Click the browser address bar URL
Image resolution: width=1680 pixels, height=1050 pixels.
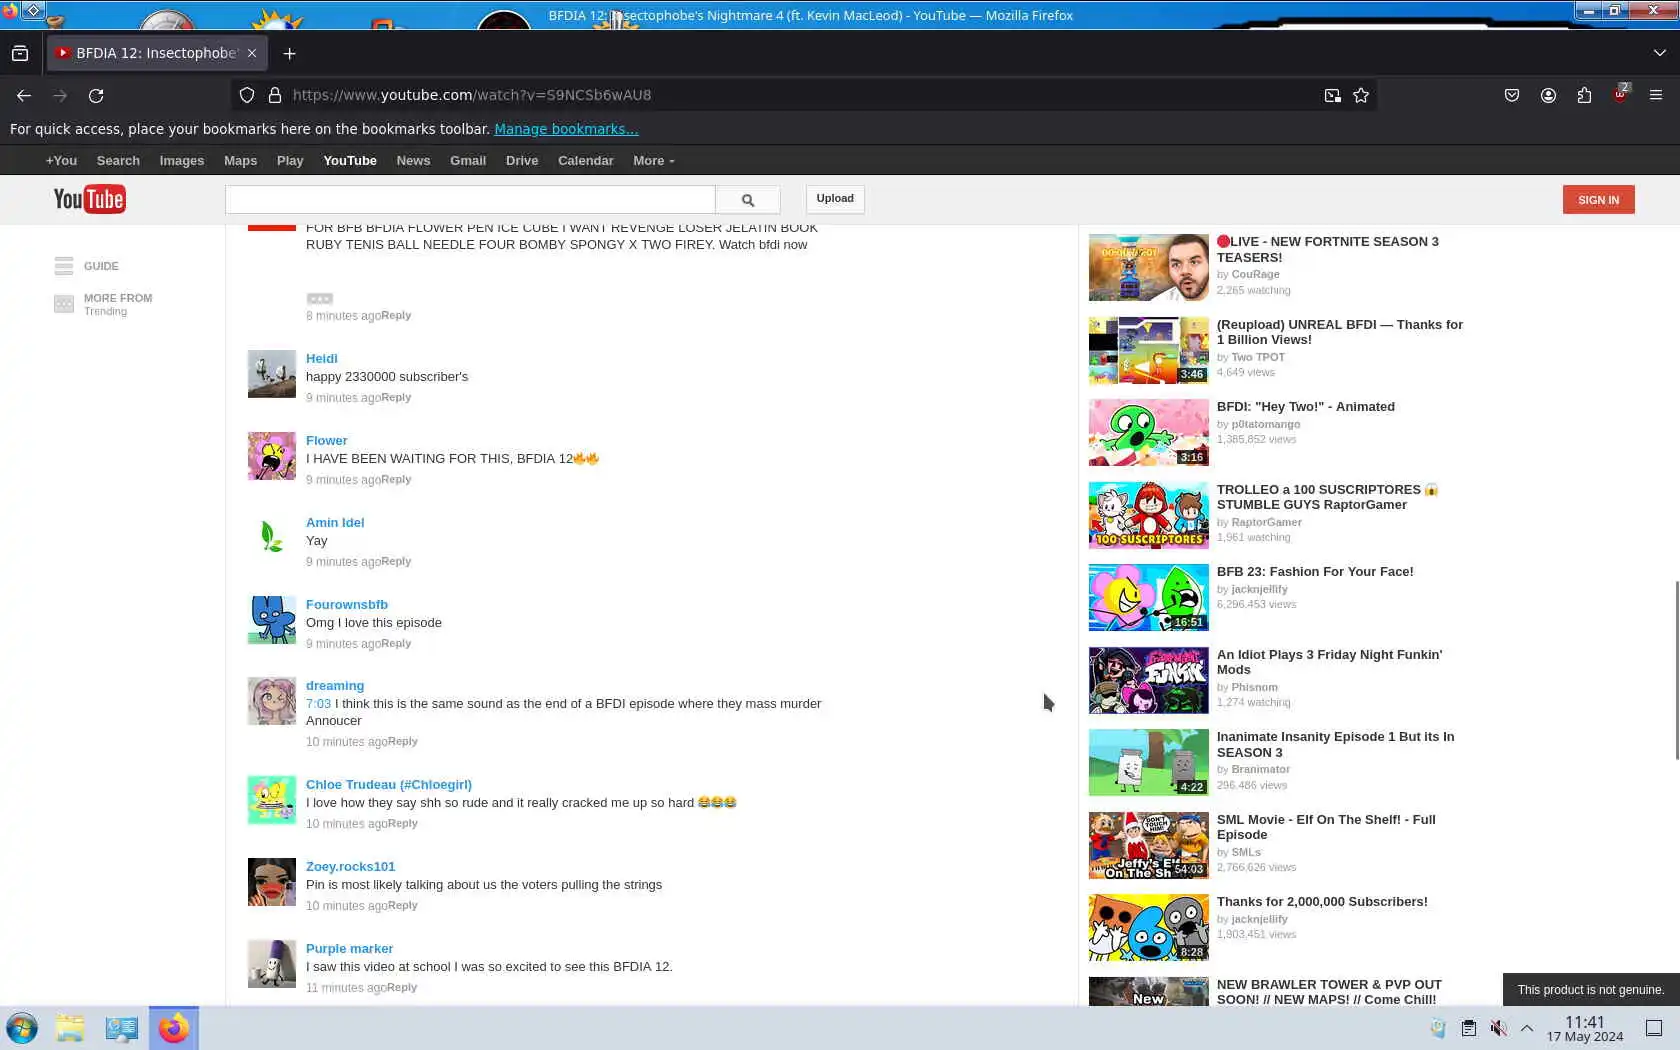[472, 95]
